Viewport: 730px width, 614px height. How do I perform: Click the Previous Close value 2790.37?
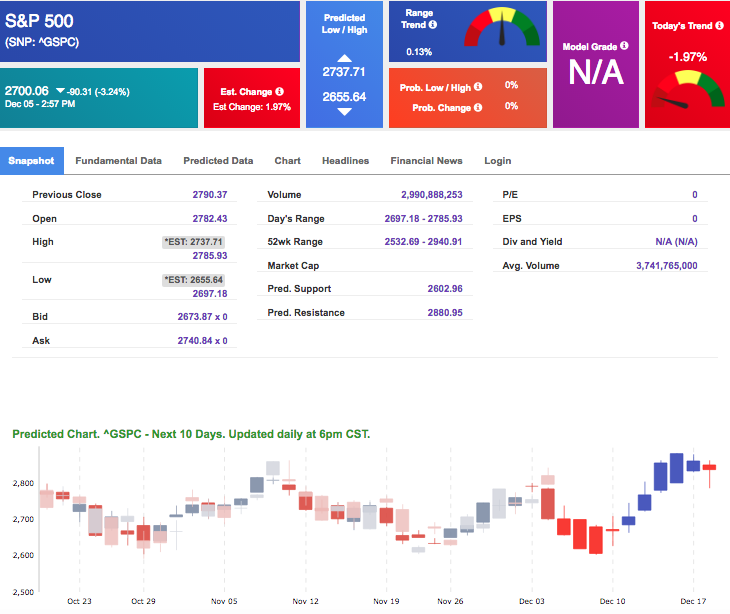210,195
